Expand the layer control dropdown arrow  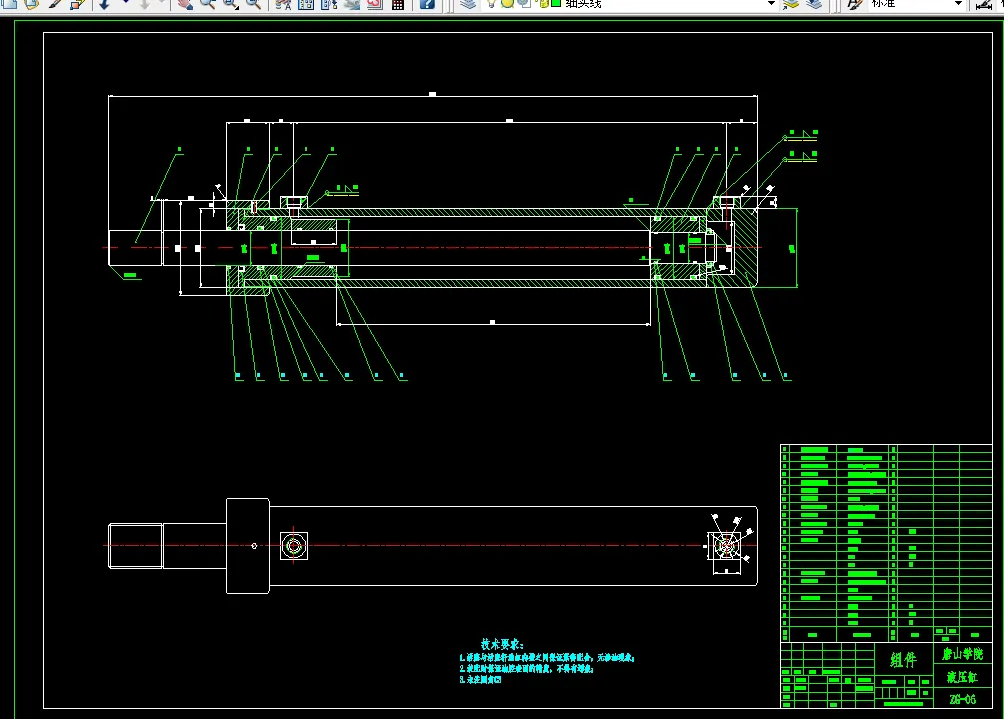(771, 3)
